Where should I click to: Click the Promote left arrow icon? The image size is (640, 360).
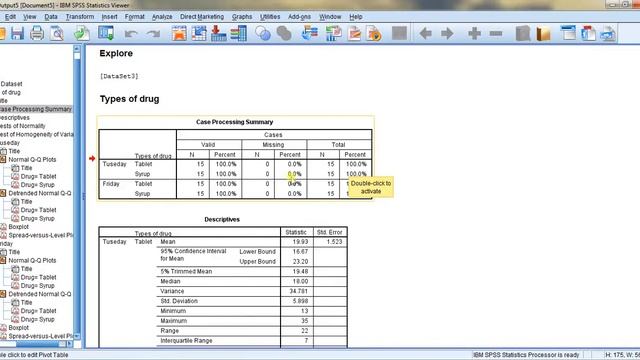425,33
